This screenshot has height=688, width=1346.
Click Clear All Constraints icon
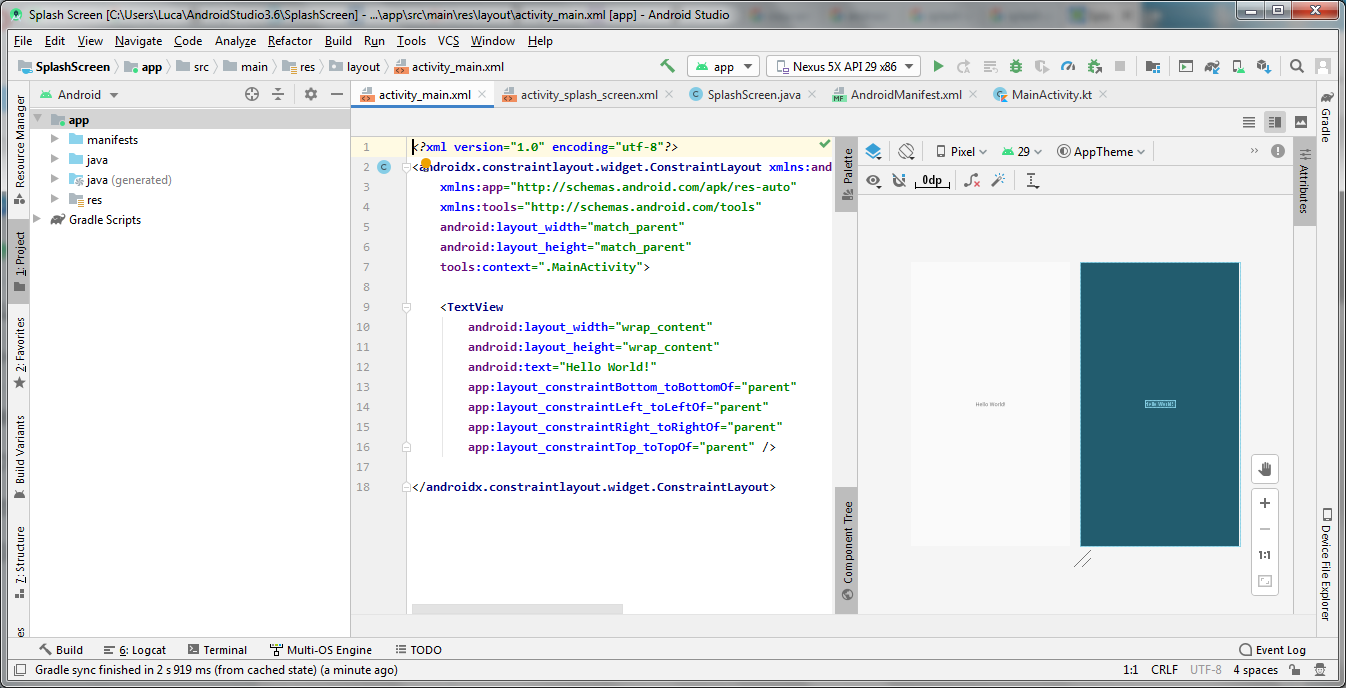pos(971,180)
